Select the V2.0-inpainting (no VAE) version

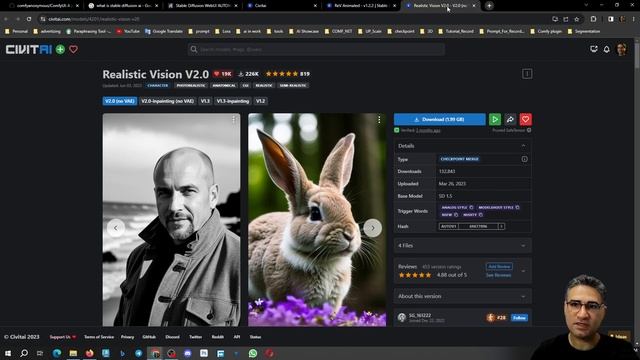point(167,101)
